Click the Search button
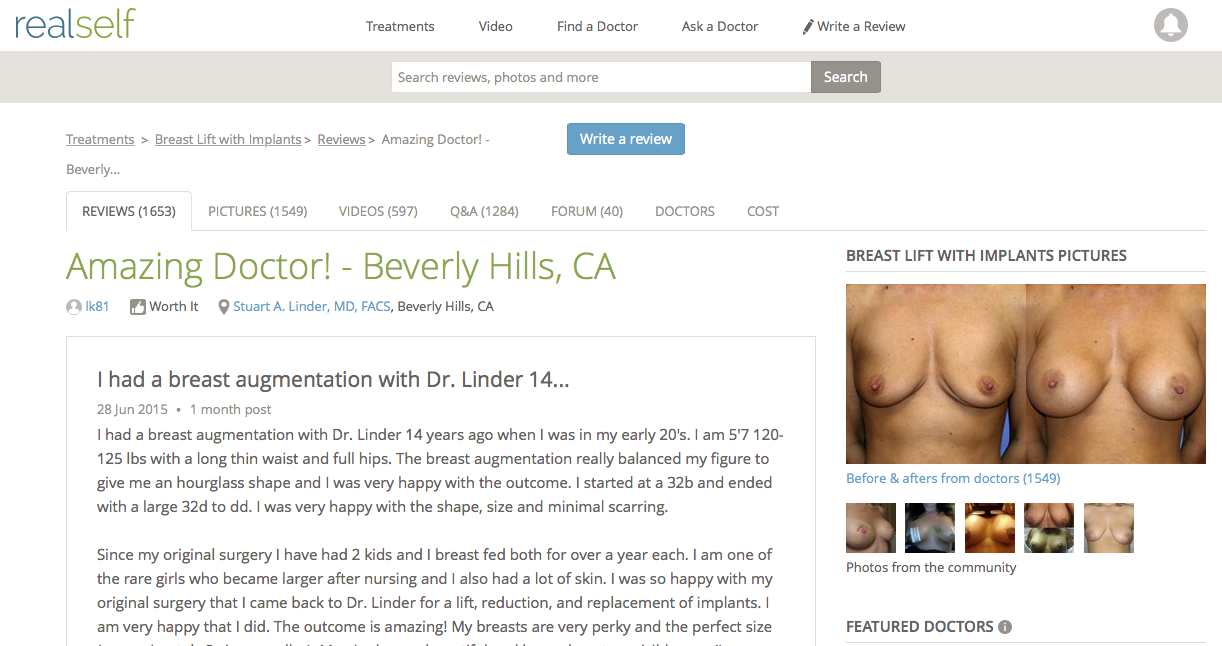This screenshot has width=1222, height=646. [x=845, y=77]
